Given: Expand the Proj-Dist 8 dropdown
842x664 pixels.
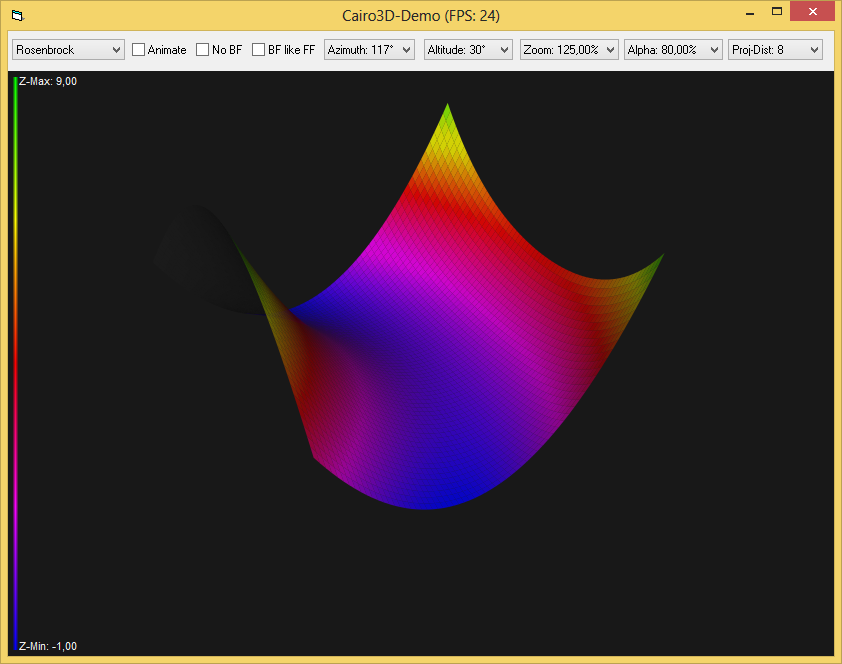Looking at the screenshot, I should pyautogui.click(x=775, y=49).
